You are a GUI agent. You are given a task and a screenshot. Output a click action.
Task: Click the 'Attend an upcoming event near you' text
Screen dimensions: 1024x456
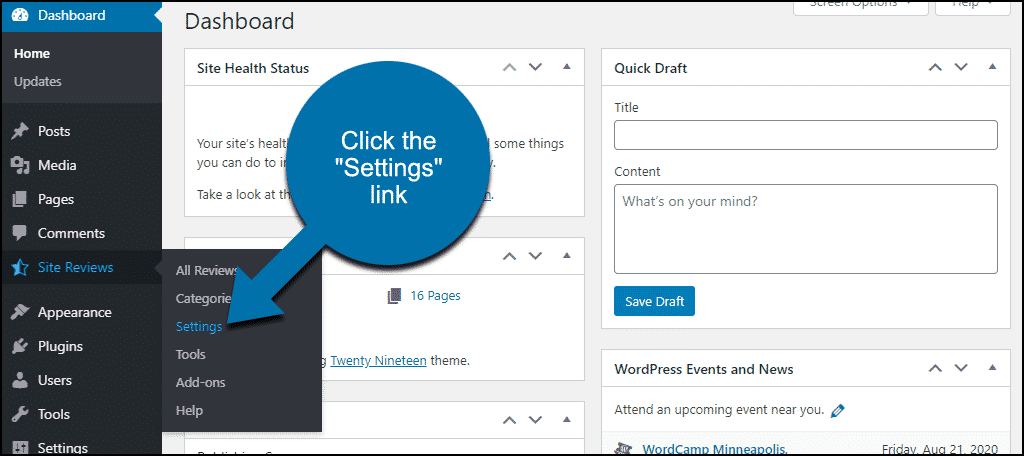pos(719,411)
